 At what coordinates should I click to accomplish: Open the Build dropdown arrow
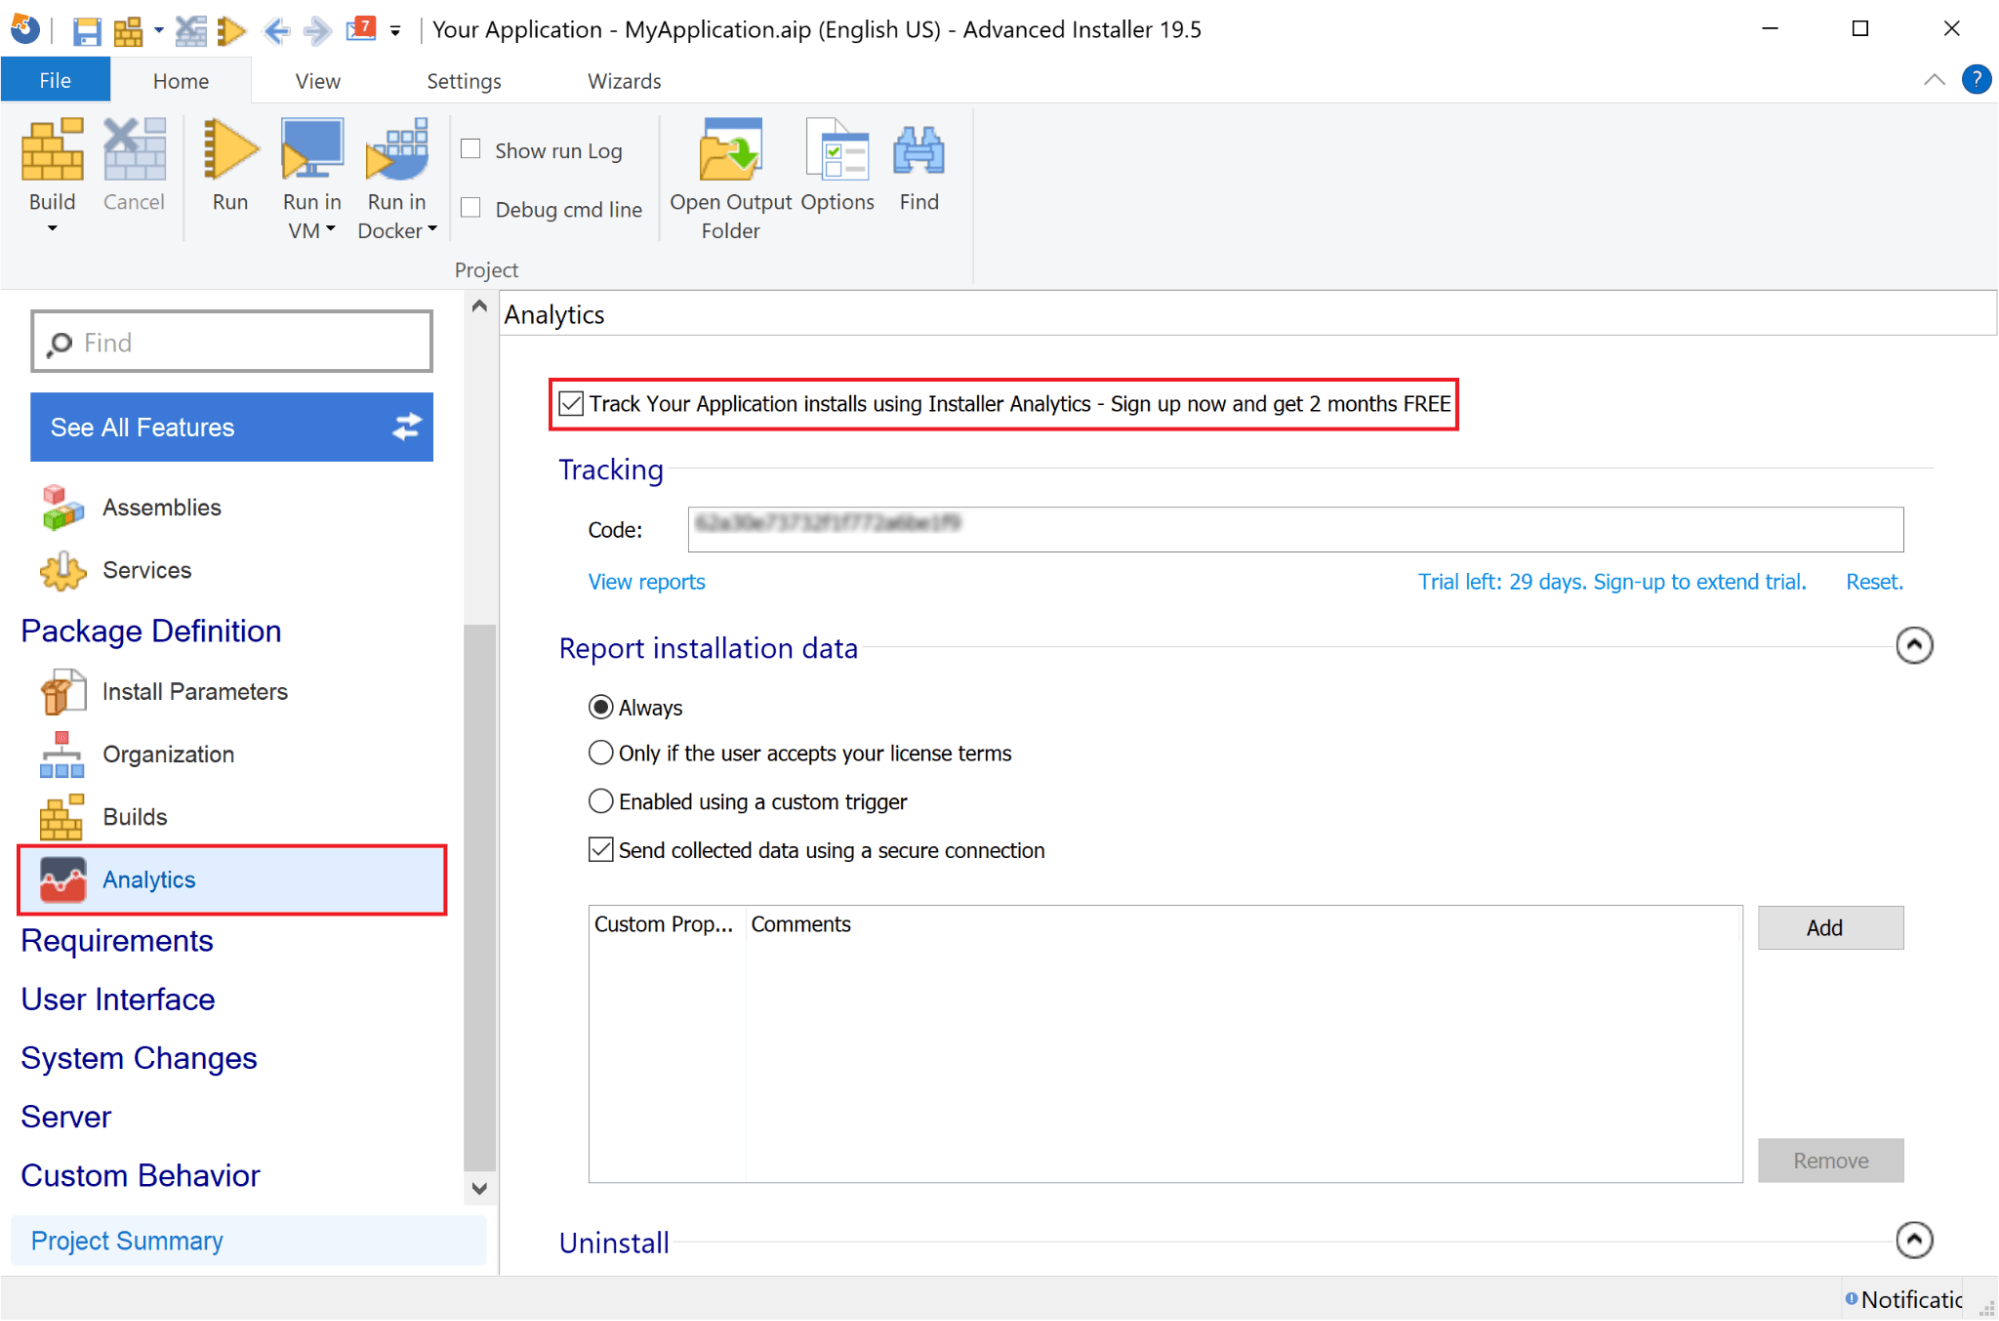(x=52, y=229)
